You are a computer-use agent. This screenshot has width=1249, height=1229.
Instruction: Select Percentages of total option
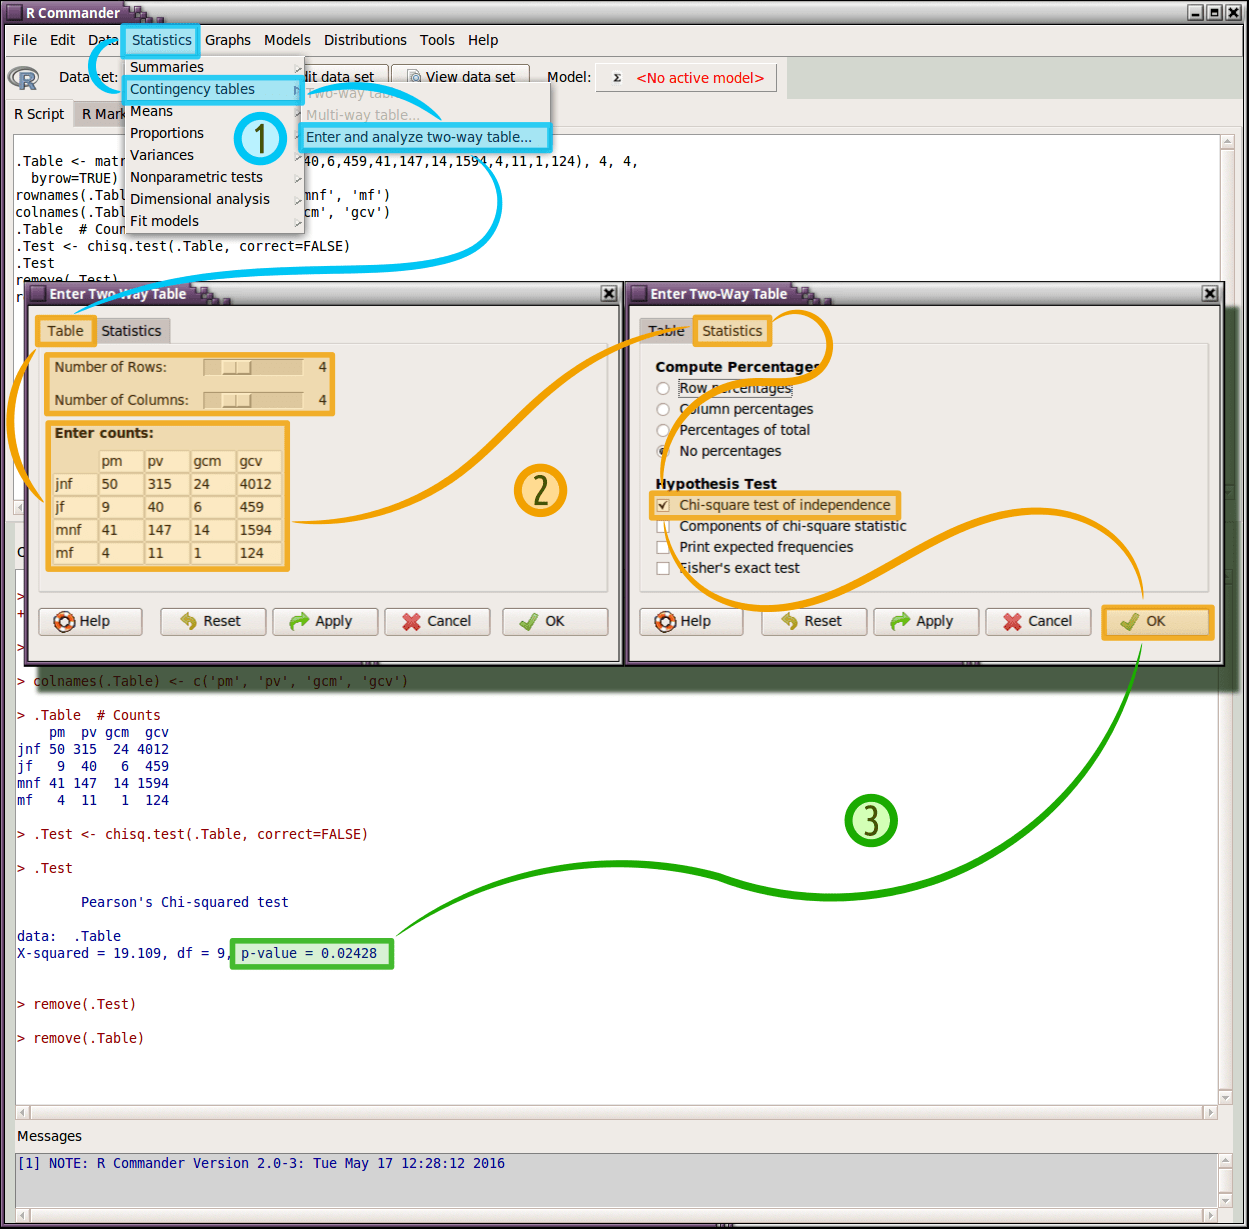[663, 430]
